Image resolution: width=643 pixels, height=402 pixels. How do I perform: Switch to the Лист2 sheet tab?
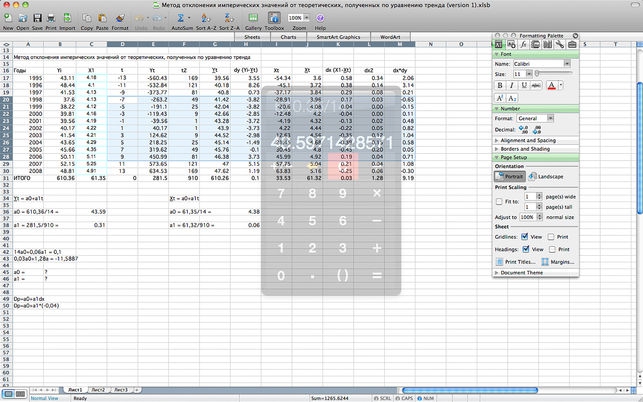[x=98, y=390]
